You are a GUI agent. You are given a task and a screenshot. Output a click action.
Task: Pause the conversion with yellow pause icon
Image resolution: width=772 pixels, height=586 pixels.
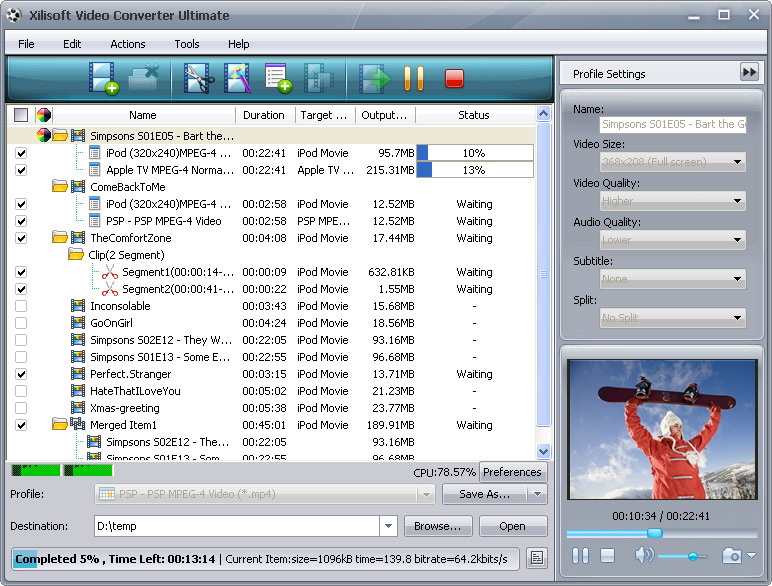pos(413,78)
